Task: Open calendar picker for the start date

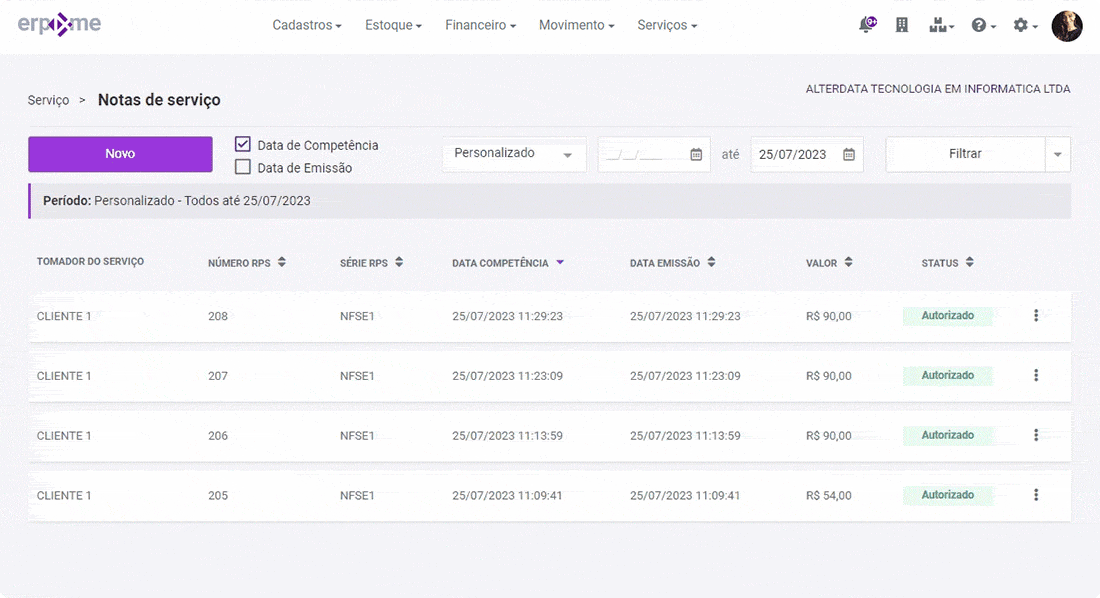Action: coord(696,154)
